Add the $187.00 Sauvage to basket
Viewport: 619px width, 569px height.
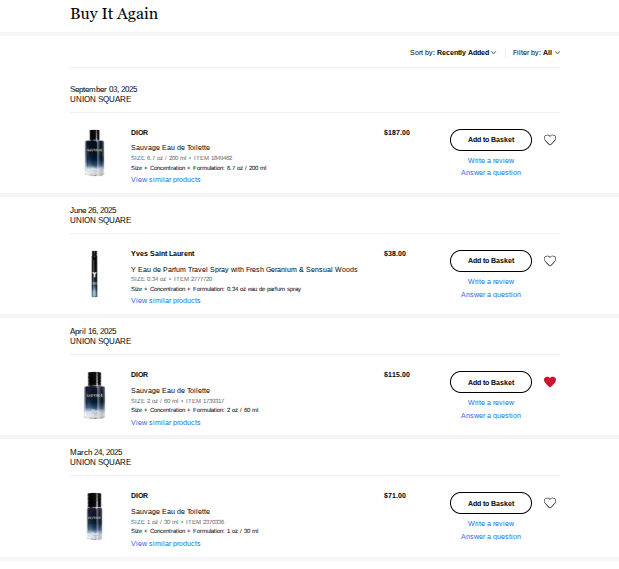click(490, 140)
